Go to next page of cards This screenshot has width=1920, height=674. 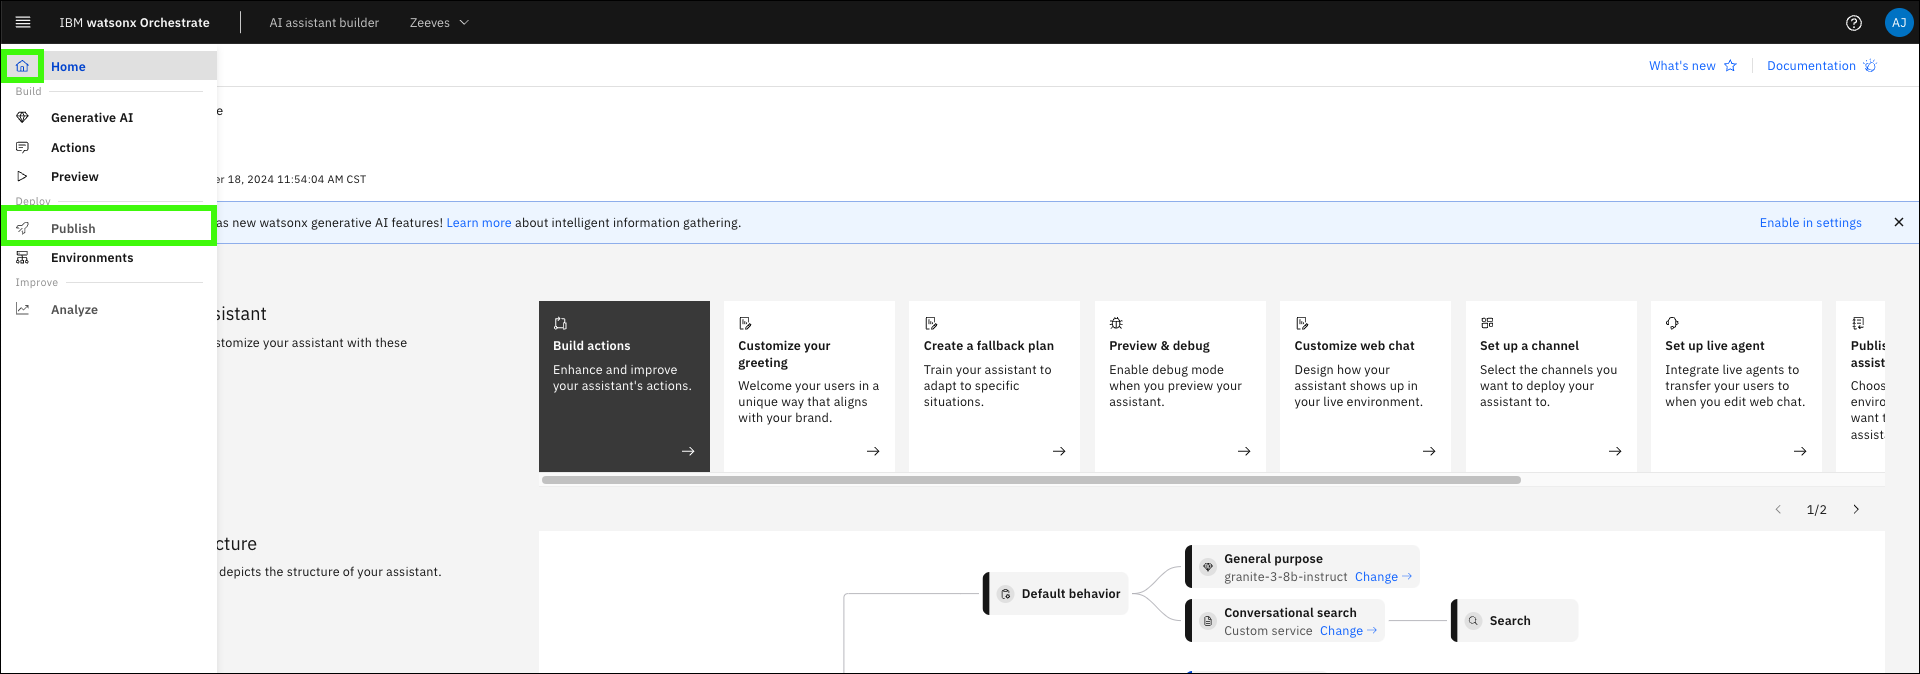coord(1856,509)
